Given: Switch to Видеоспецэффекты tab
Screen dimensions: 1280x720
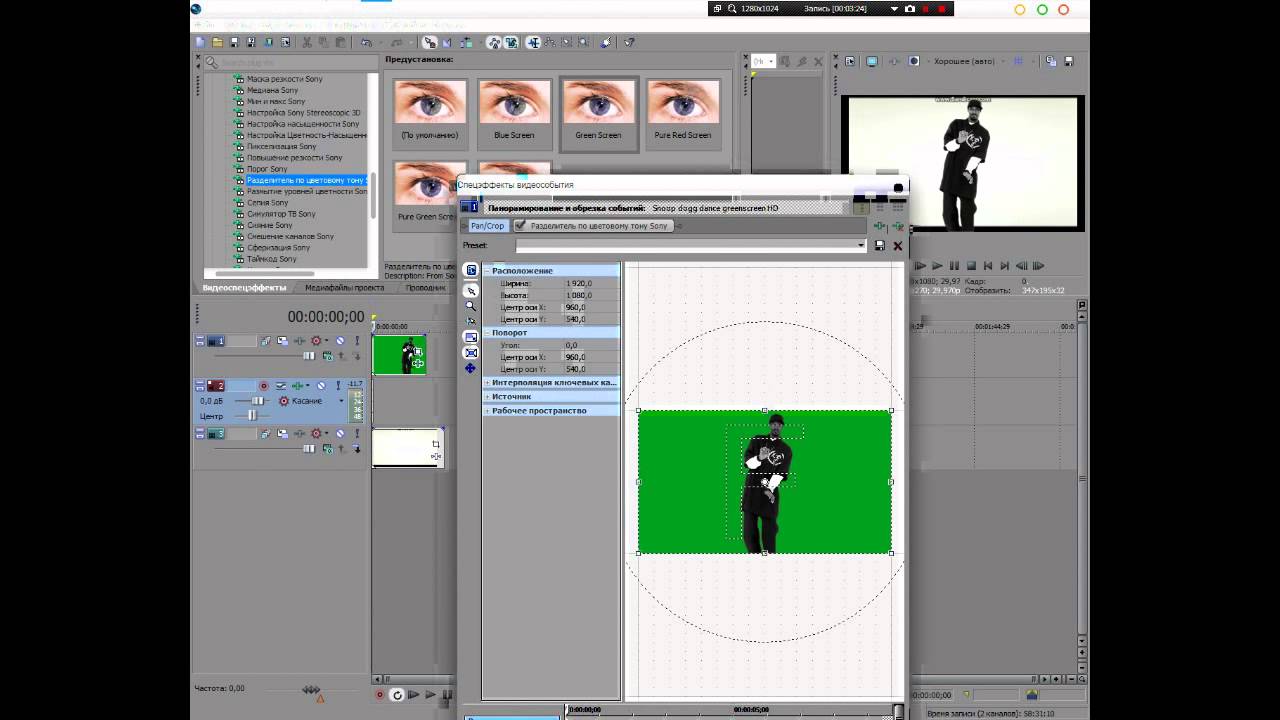Looking at the screenshot, I should coord(244,288).
